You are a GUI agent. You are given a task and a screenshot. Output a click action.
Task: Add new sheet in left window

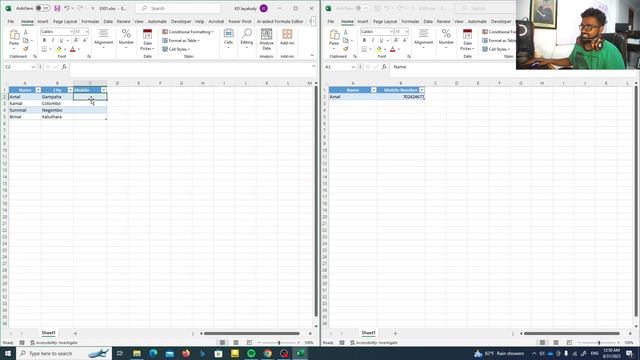click(x=76, y=333)
